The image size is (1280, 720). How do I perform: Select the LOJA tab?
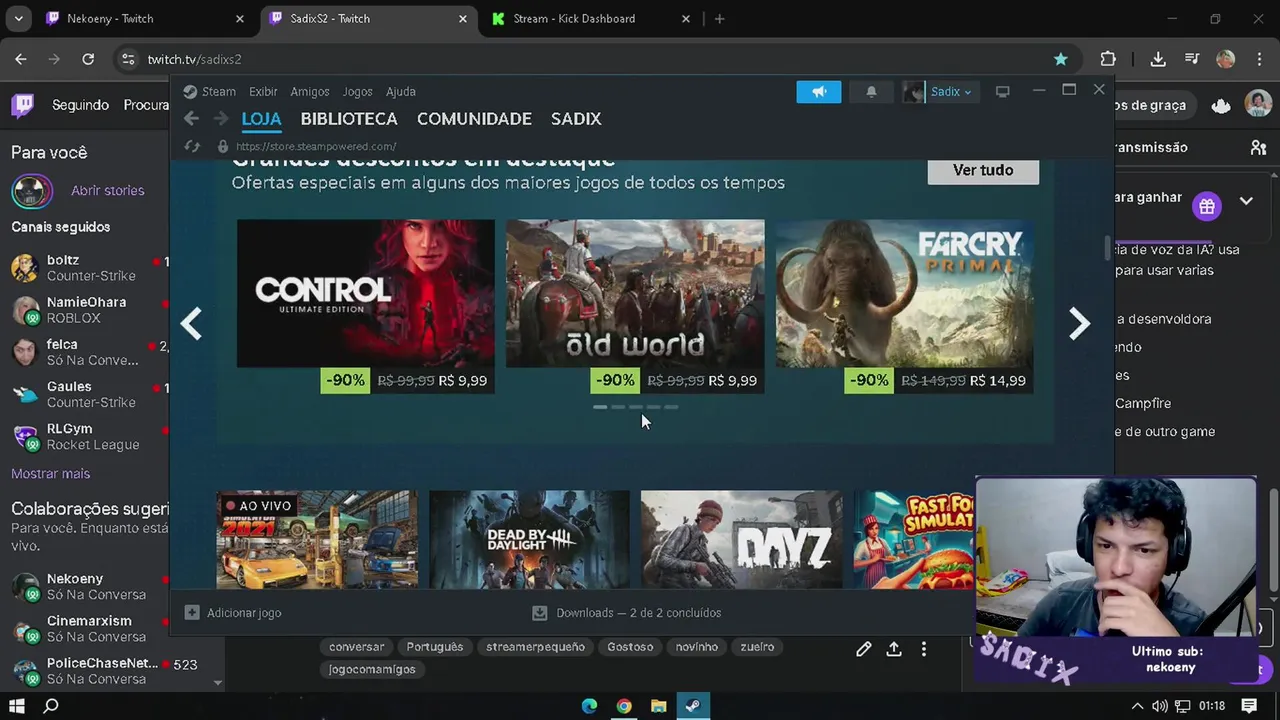[x=261, y=119]
